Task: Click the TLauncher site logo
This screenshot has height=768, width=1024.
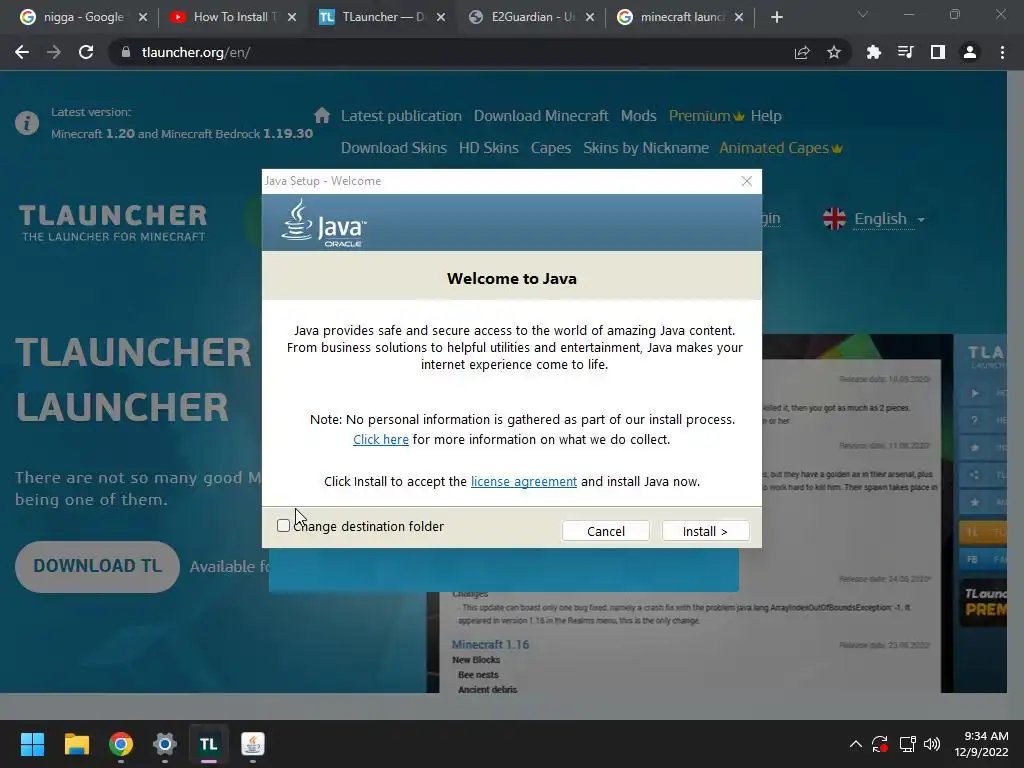Action: (x=113, y=223)
